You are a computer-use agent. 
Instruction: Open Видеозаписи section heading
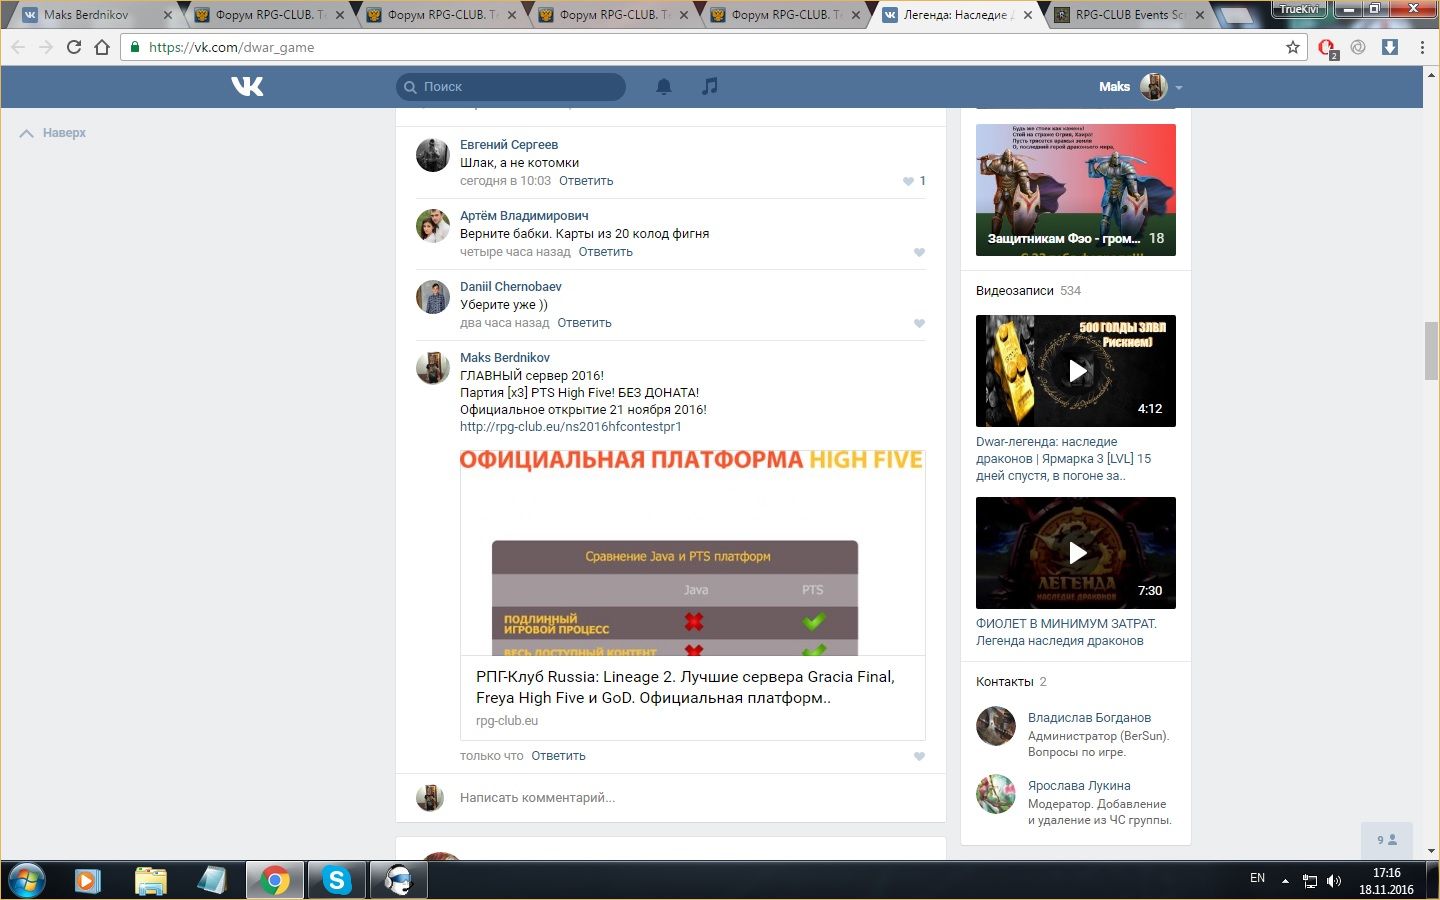click(x=1015, y=291)
